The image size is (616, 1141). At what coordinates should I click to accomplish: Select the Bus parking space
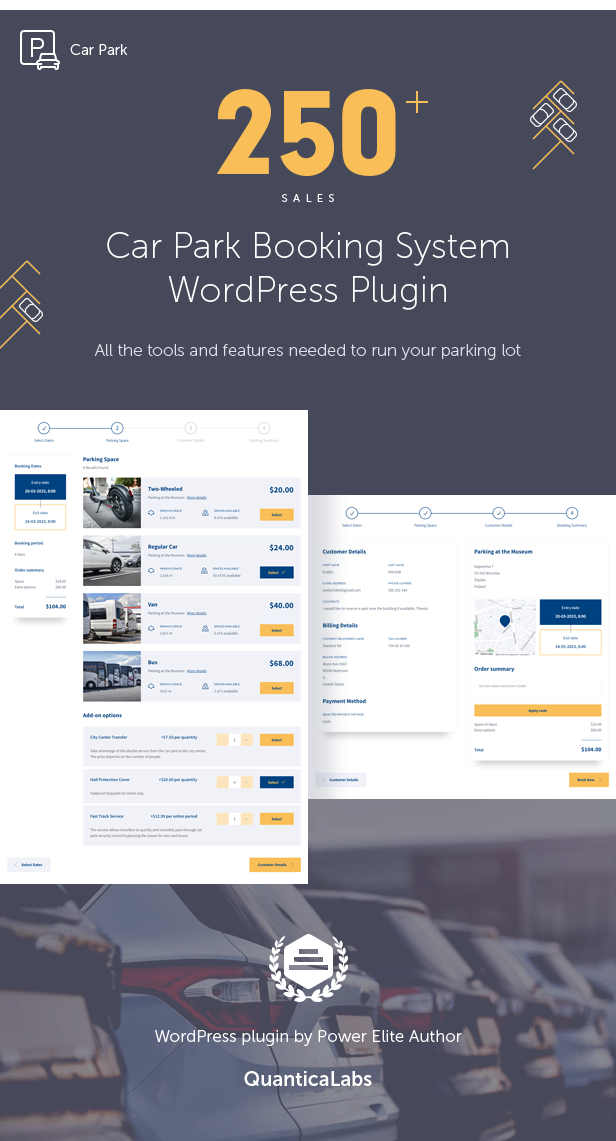276,688
